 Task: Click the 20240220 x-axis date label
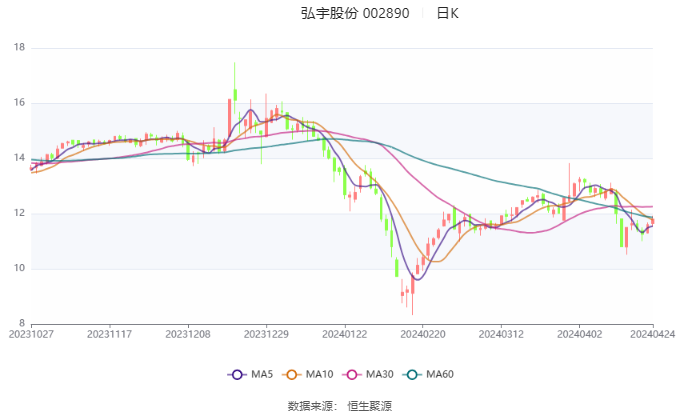click(423, 334)
